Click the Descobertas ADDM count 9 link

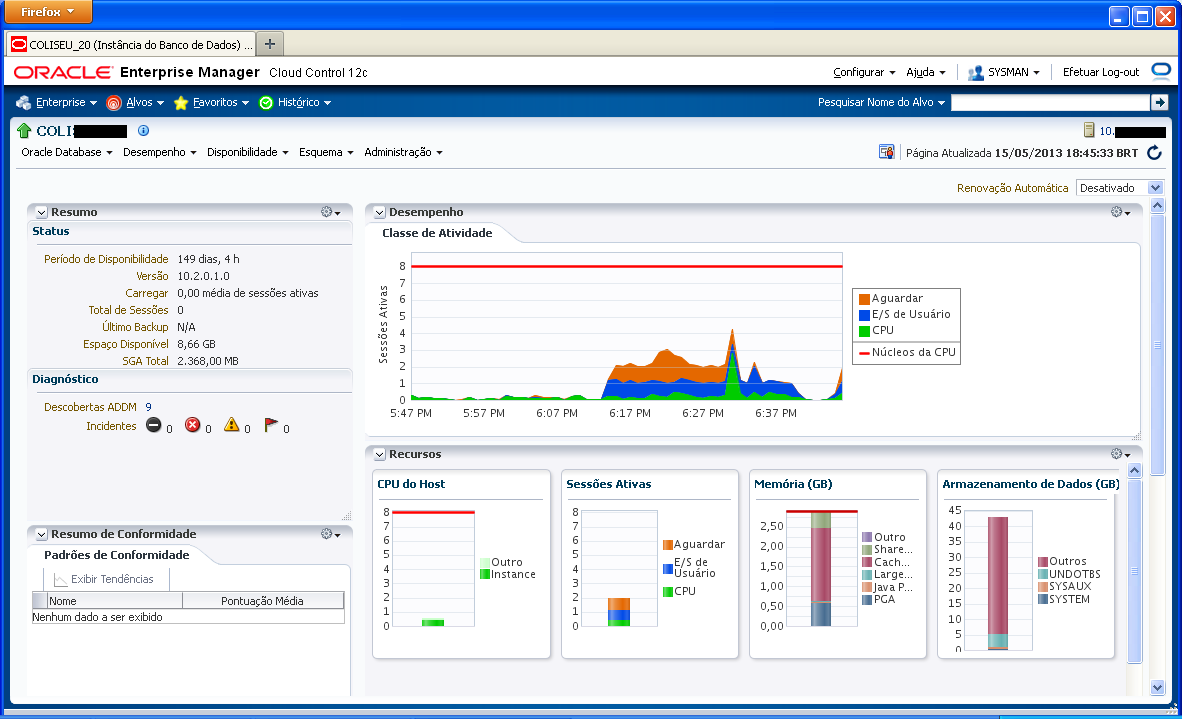click(149, 407)
